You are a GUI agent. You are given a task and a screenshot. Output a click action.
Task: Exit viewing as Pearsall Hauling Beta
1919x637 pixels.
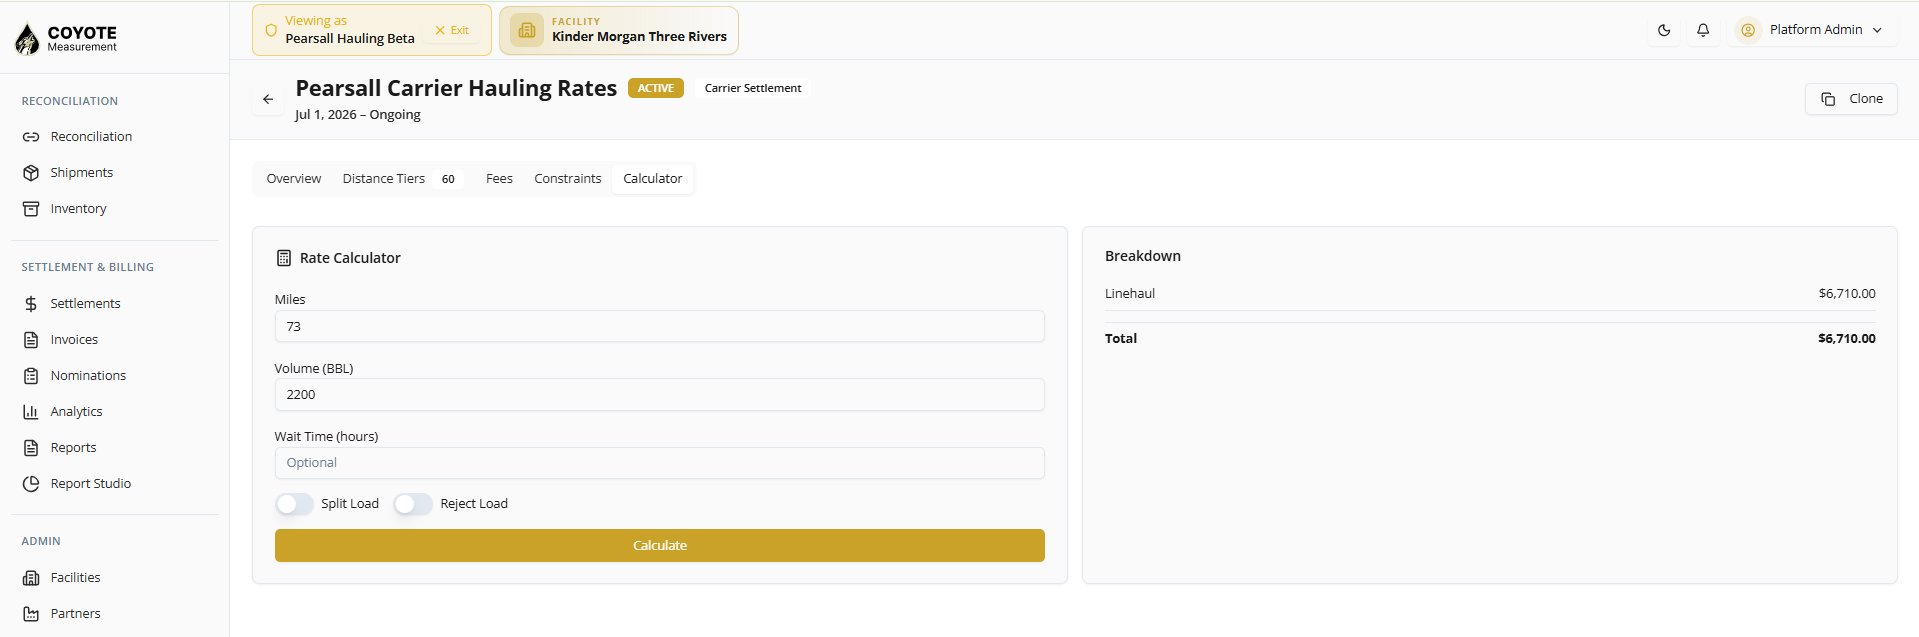click(x=452, y=30)
